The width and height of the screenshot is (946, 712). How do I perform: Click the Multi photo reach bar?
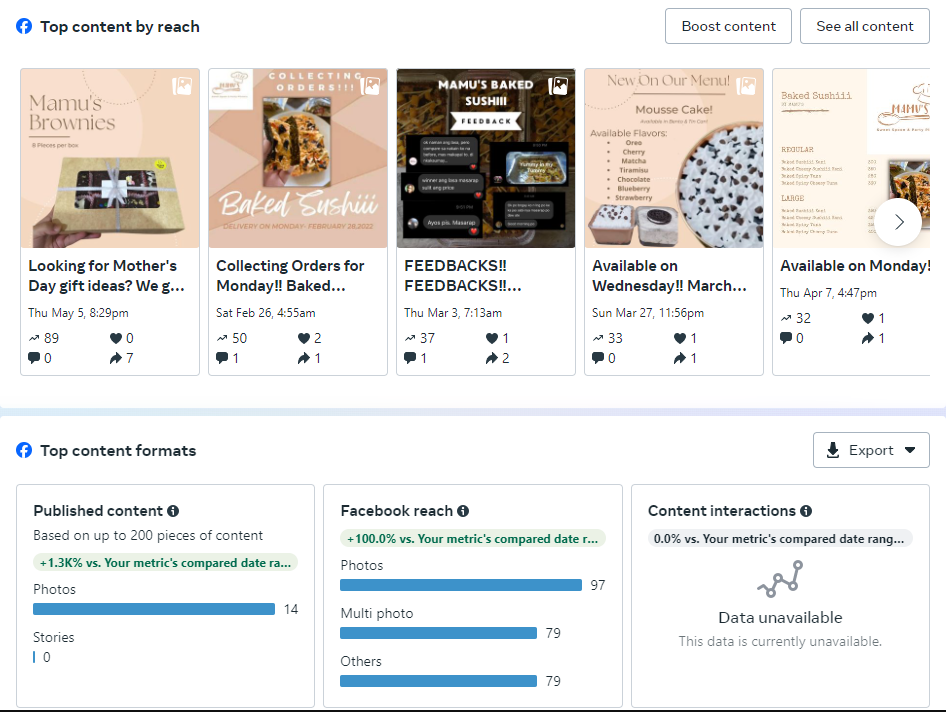[x=438, y=633]
